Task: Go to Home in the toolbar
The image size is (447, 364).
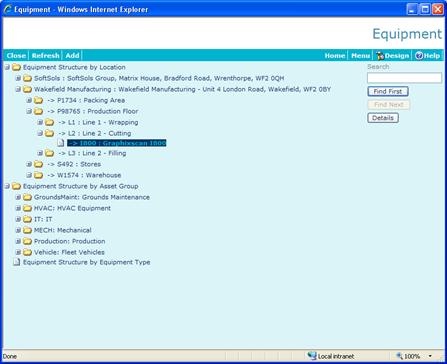Action: point(335,56)
